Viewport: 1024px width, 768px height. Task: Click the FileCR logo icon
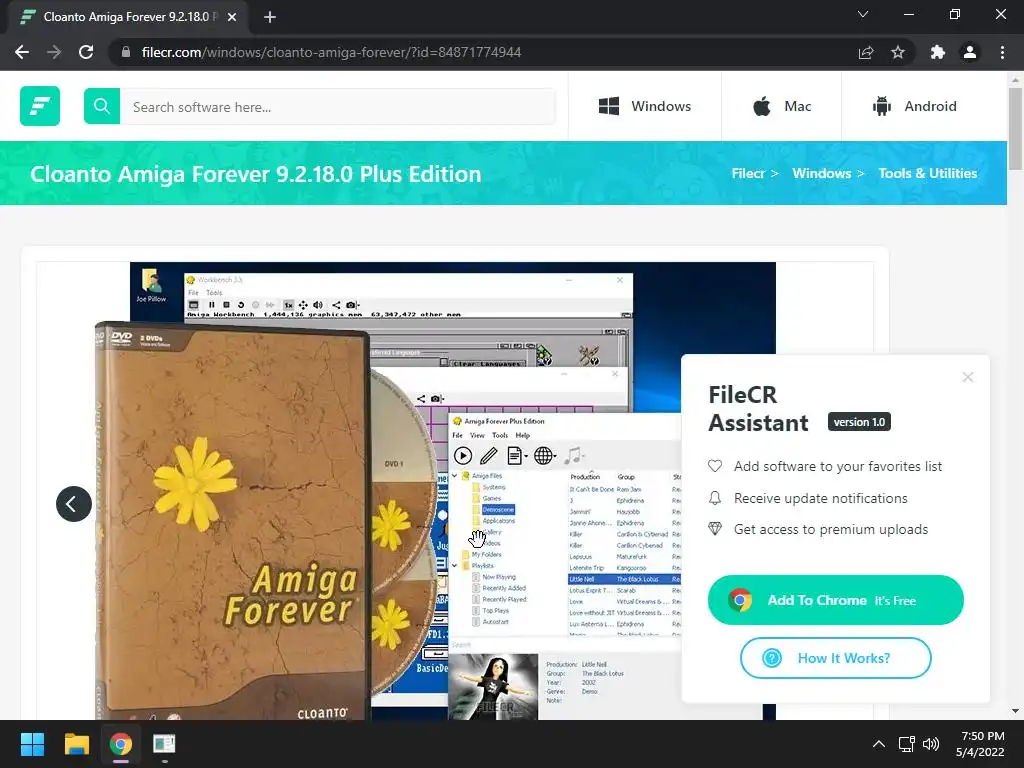[40, 106]
